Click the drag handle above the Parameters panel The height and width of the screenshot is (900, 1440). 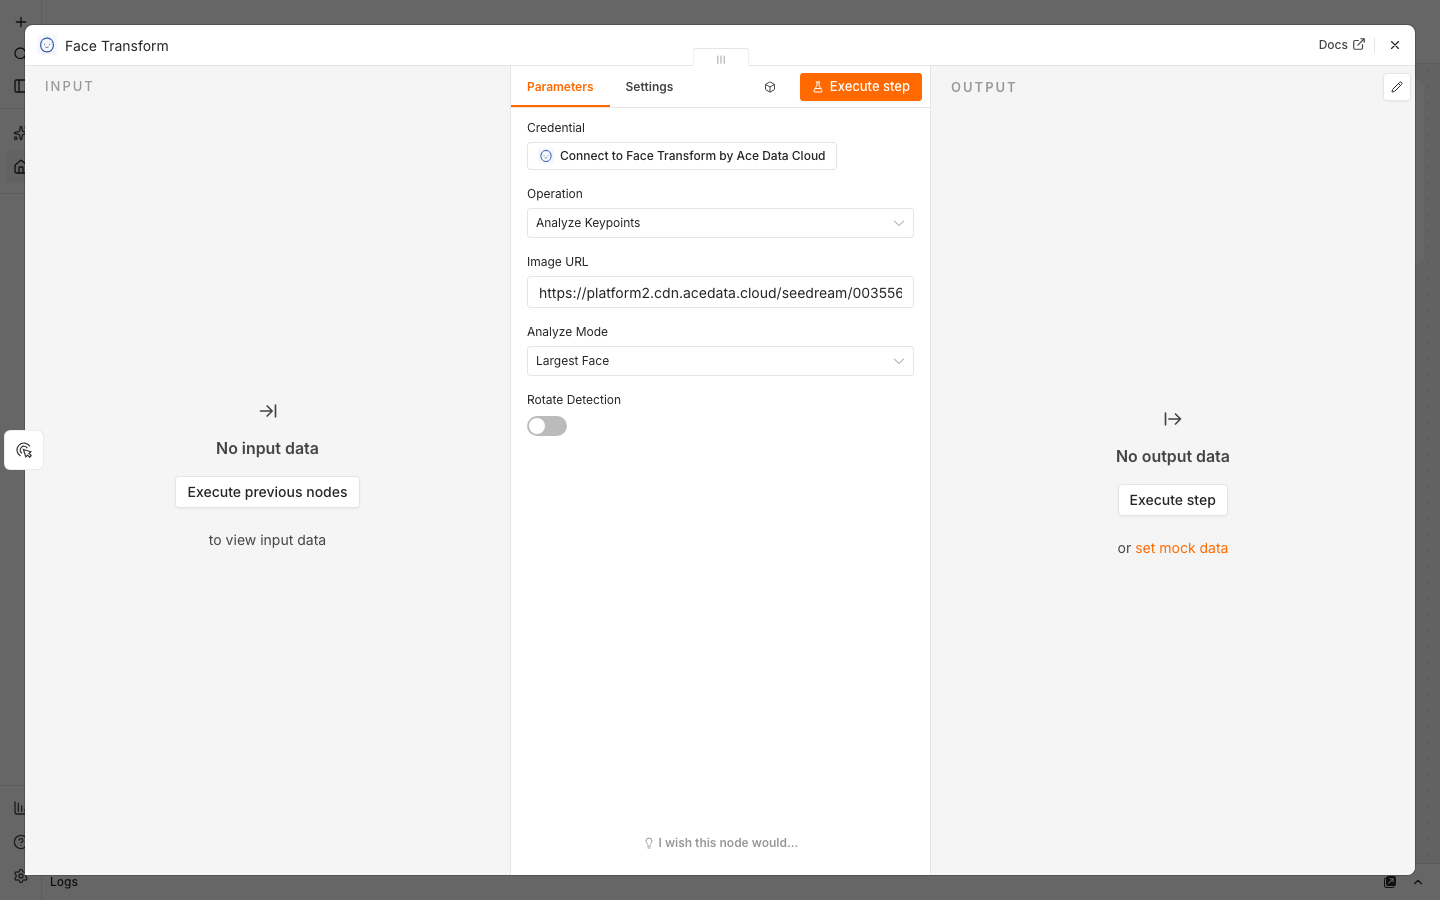[721, 59]
